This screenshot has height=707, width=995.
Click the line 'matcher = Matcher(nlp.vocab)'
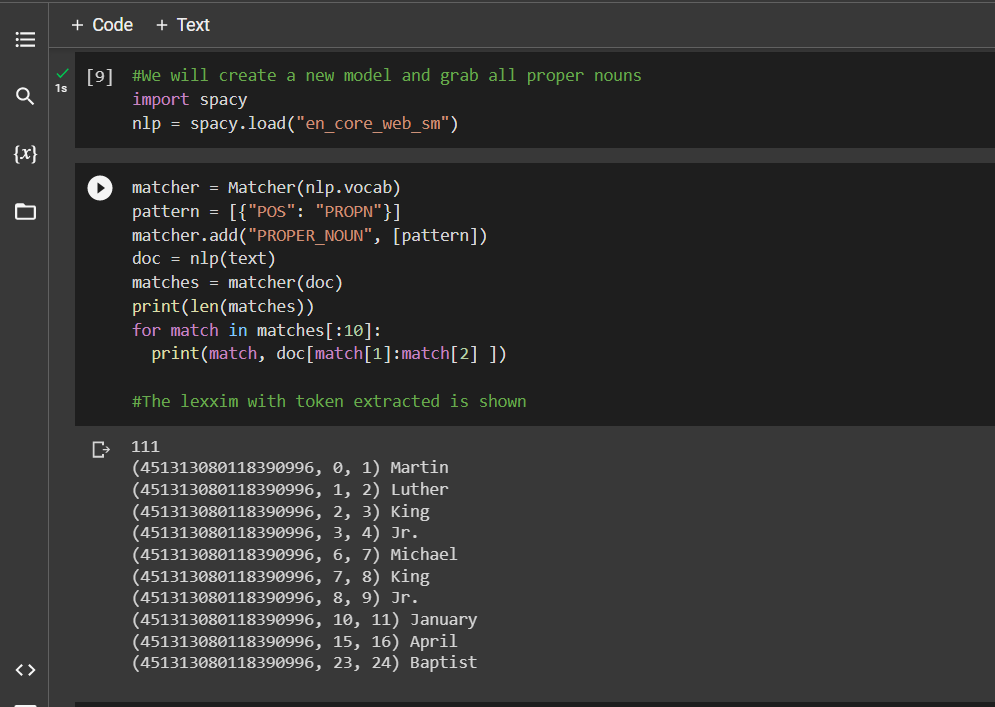pyautogui.click(x=266, y=188)
